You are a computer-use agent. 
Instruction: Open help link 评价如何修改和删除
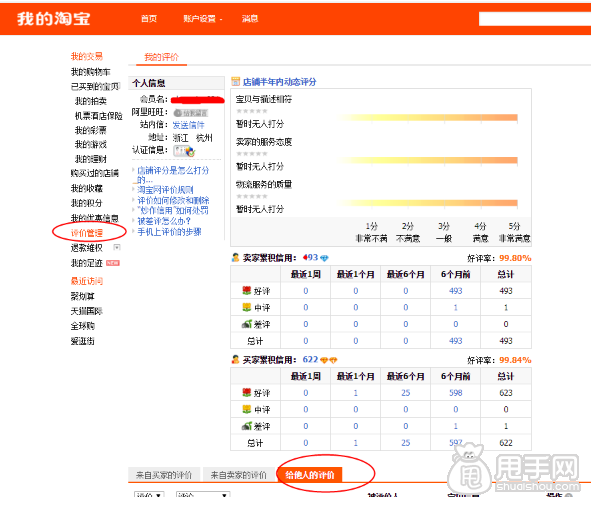(x=173, y=200)
